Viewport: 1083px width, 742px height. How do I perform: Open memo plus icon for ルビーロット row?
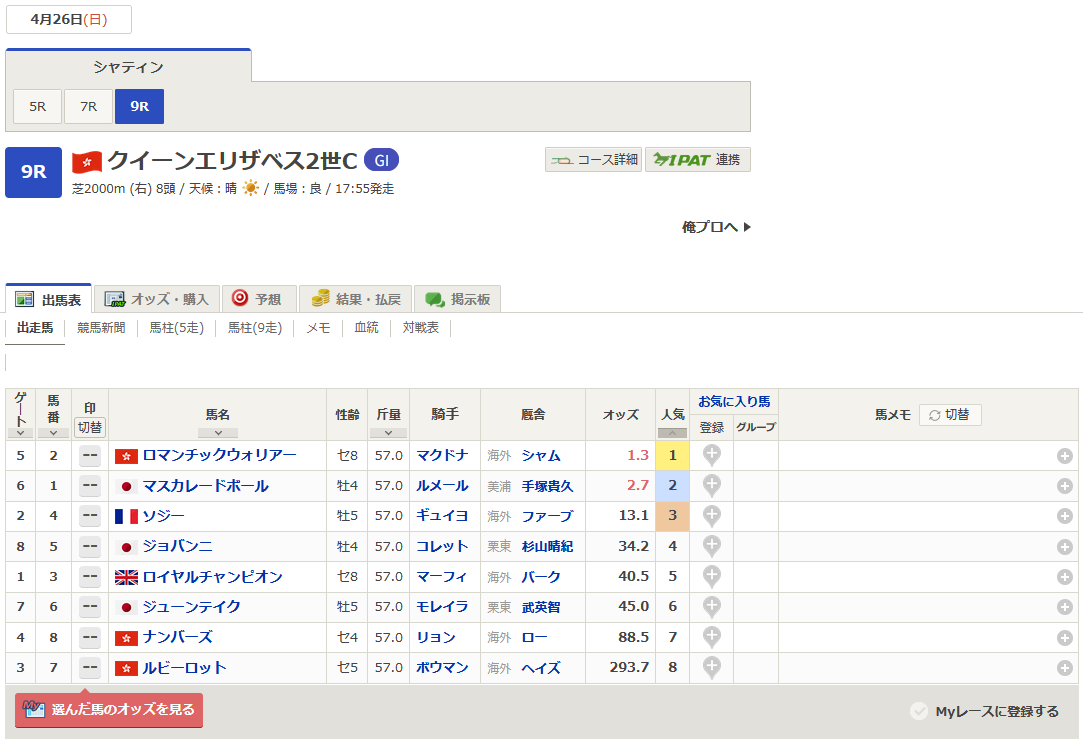[1064, 668]
